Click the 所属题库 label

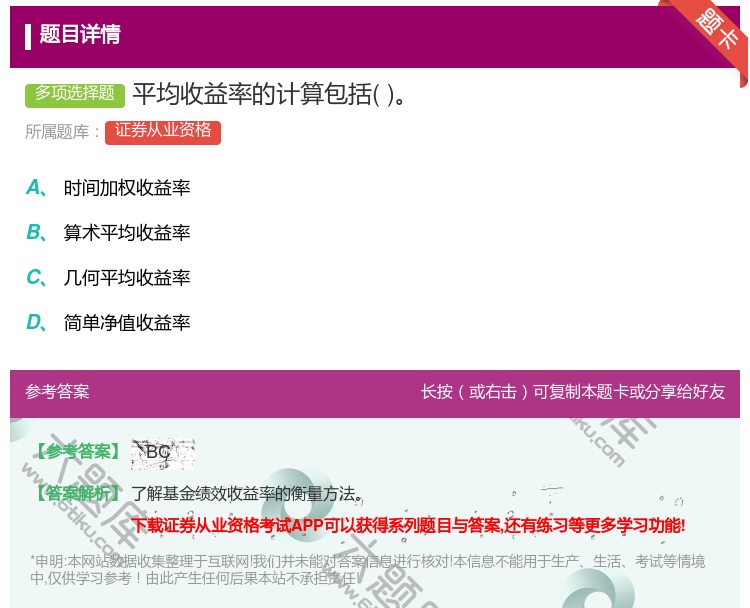(62, 132)
